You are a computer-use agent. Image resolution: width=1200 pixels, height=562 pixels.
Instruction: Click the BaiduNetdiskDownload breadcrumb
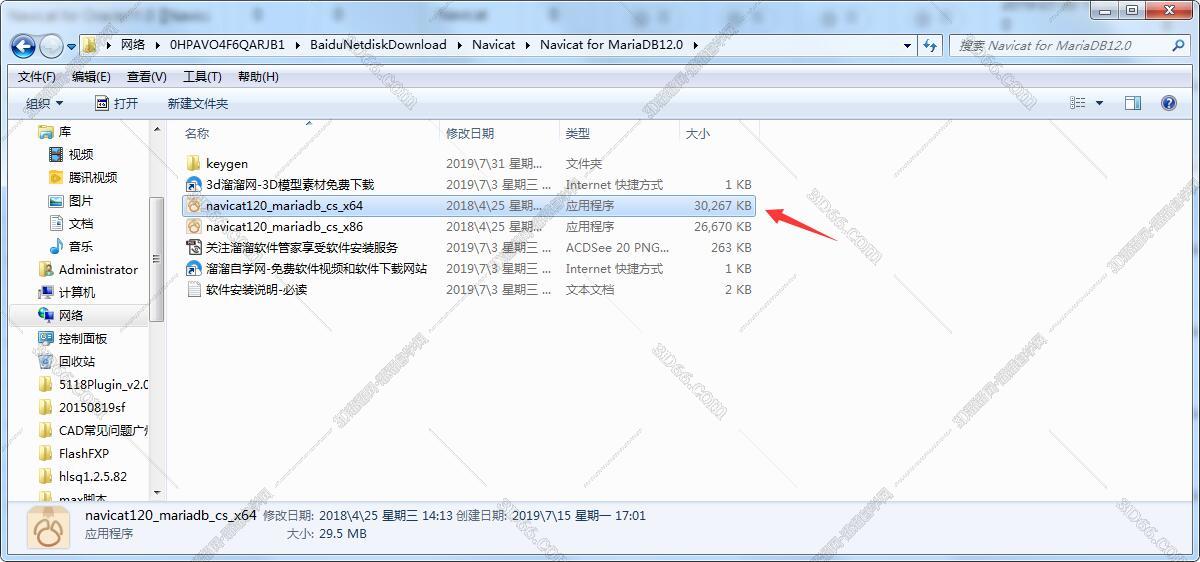[x=378, y=45]
